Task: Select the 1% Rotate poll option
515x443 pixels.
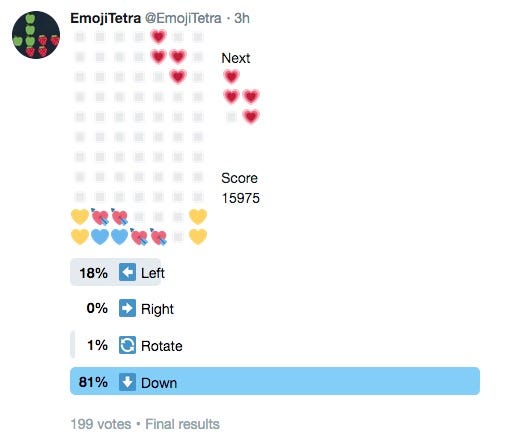Action: 130,345
